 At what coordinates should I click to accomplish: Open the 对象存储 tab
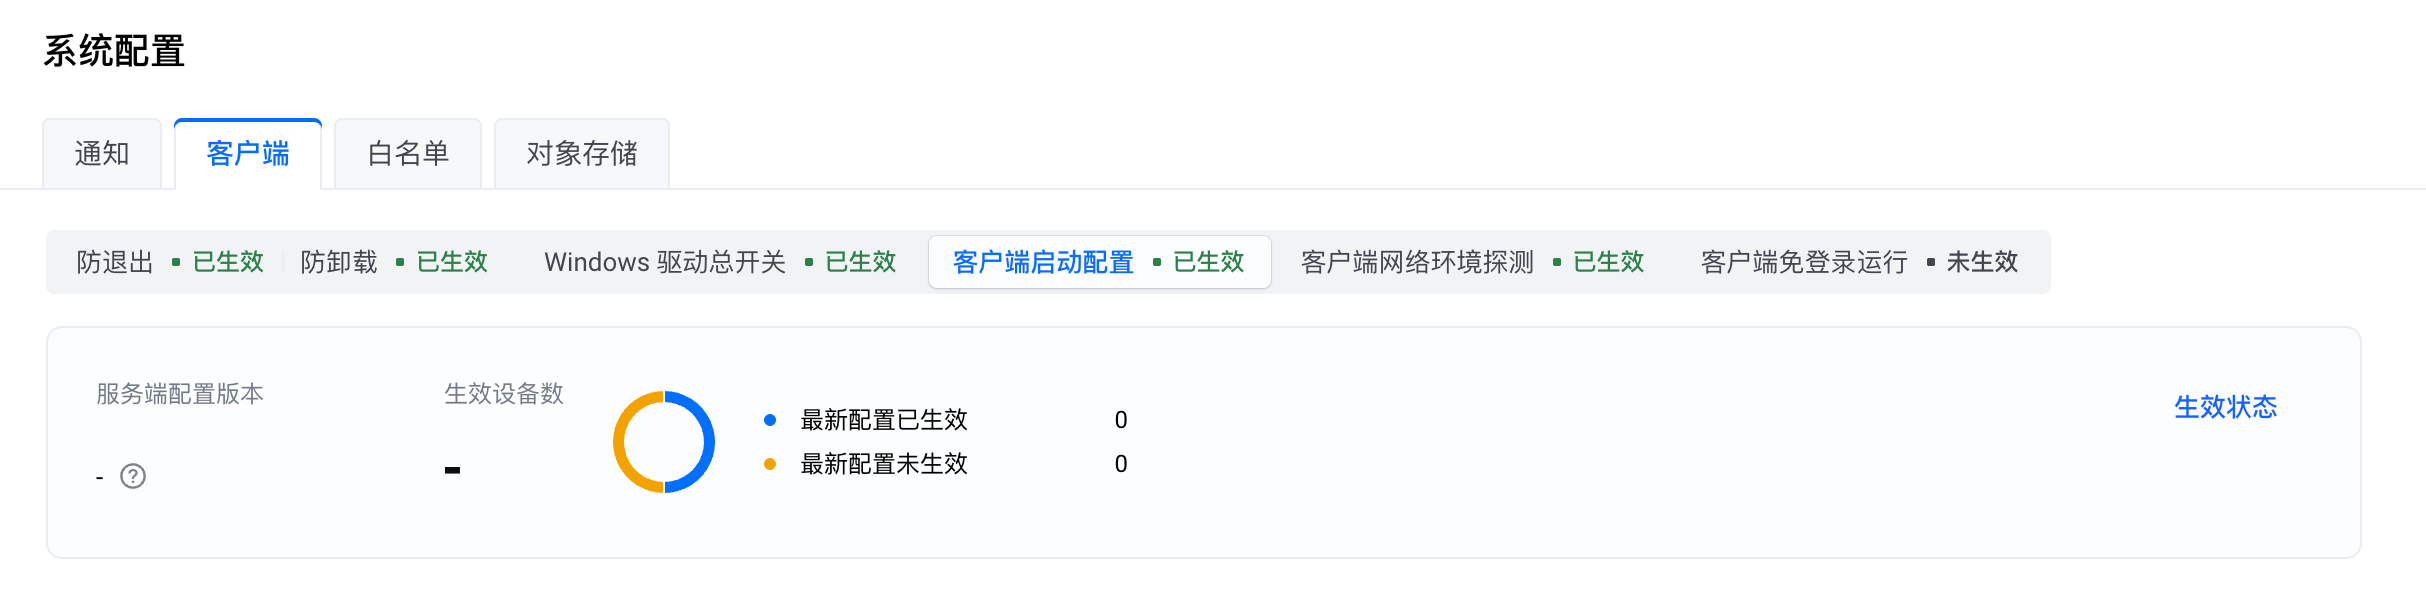(x=582, y=154)
